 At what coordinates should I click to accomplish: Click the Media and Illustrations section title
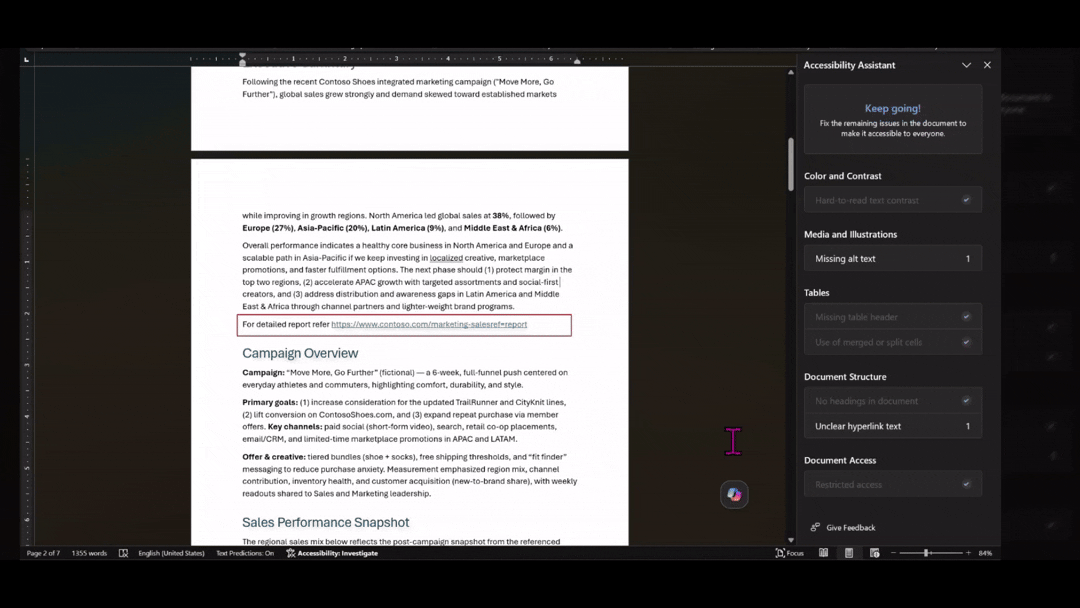(851, 235)
